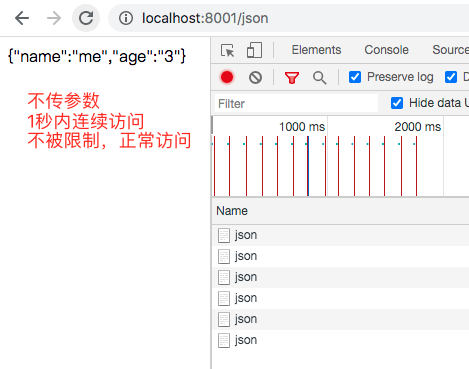This screenshot has width=469, height=369.
Task: Go forward with the browser forward arrow
Action: pos(54,18)
